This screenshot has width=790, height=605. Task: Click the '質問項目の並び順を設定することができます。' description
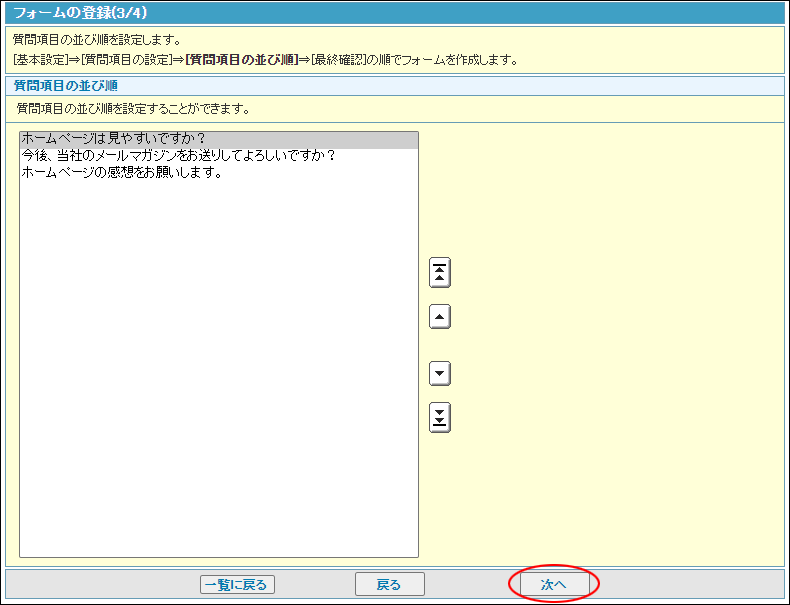tap(133, 108)
